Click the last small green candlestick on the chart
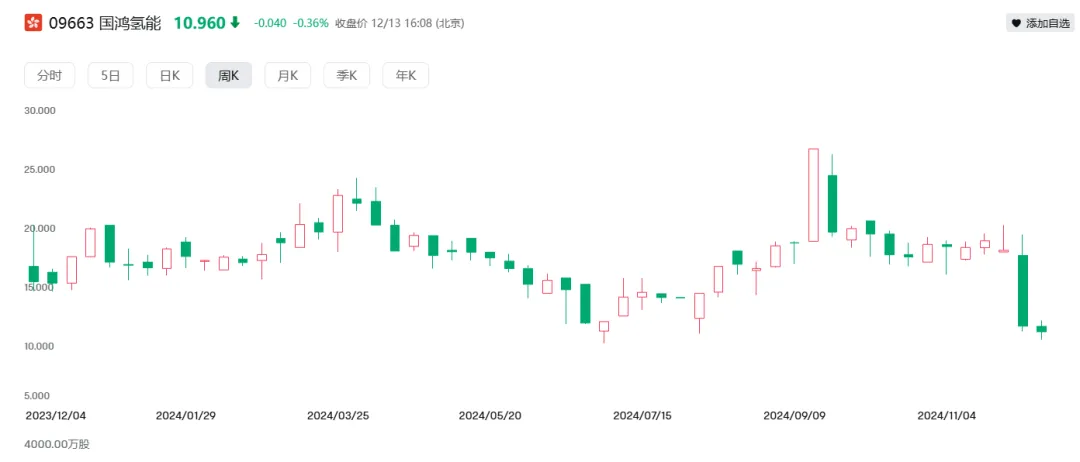The width and height of the screenshot is (1080, 462). (x=1041, y=329)
